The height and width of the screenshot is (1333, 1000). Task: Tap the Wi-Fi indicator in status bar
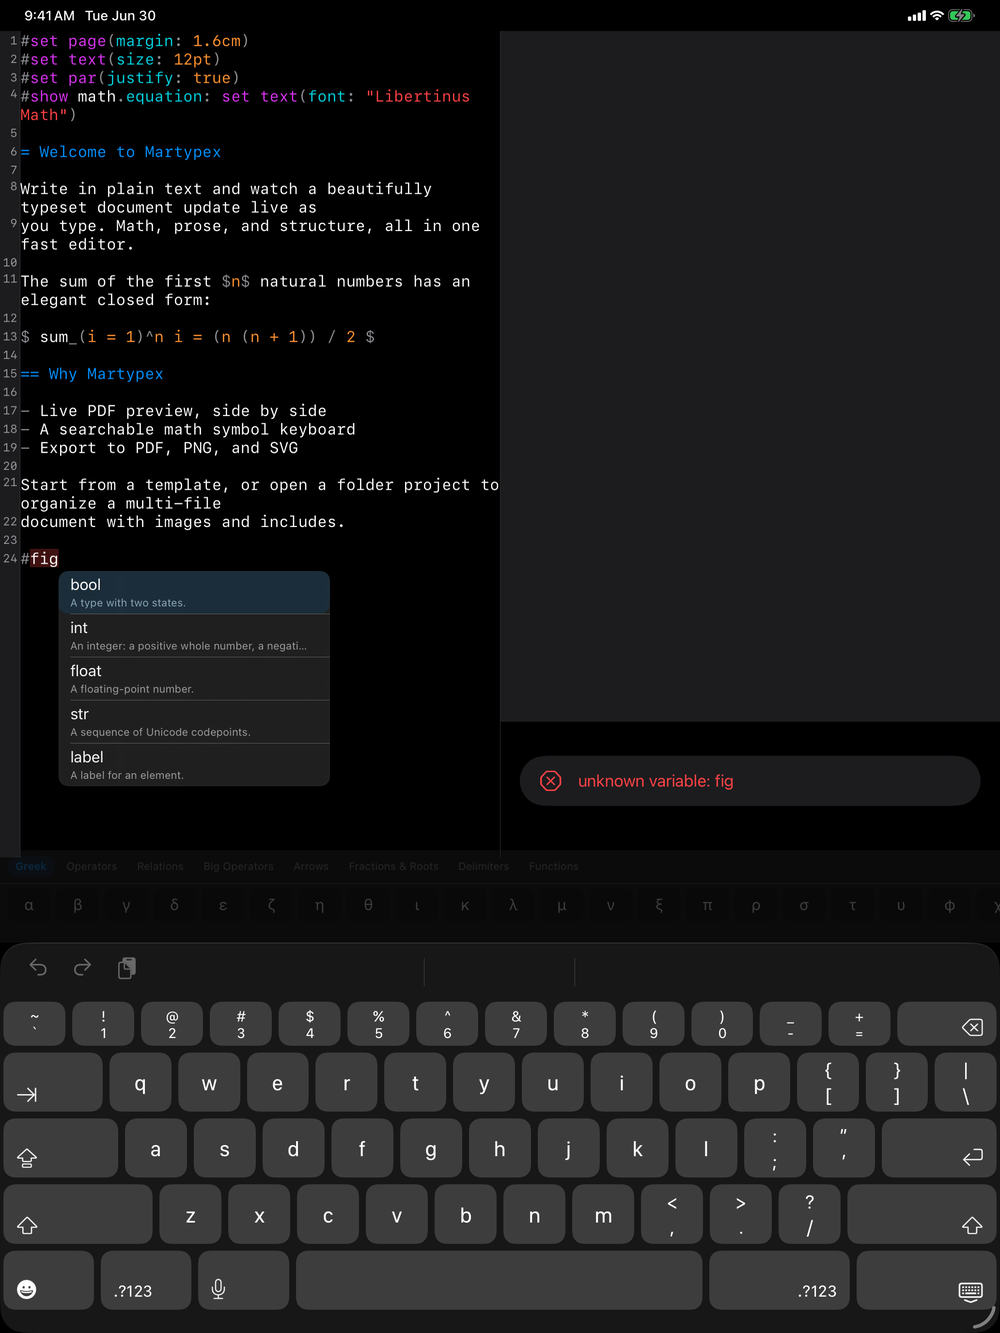pyautogui.click(x=937, y=16)
